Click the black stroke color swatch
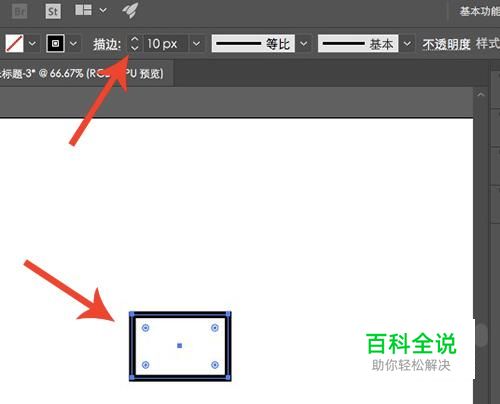Viewport: 500px width, 404px height. tap(55, 43)
